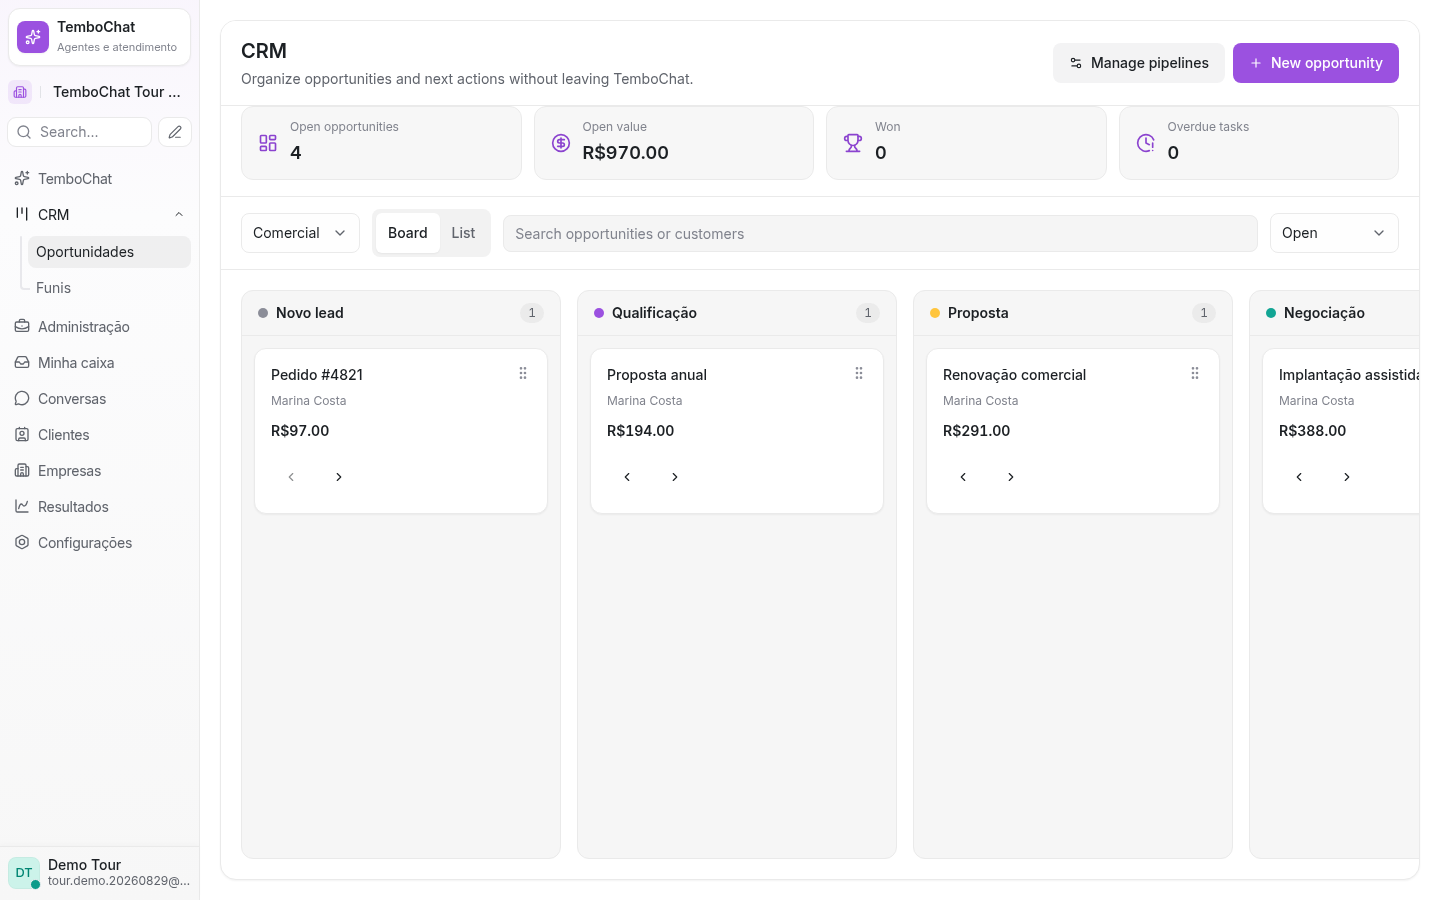The height and width of the screenshot is (900, 1440).
Task: Open TemboChat sparkle menu item
Action: 100,179
